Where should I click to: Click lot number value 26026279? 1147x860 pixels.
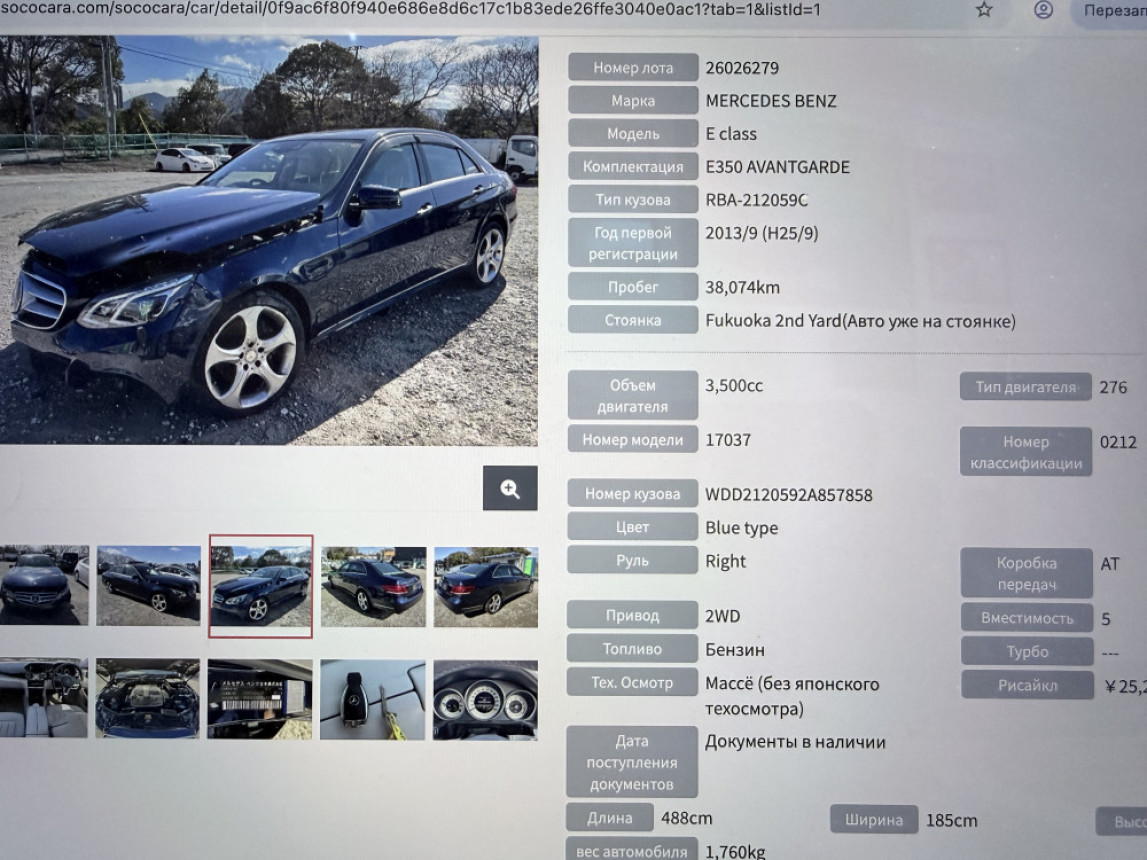click(742, 68)
